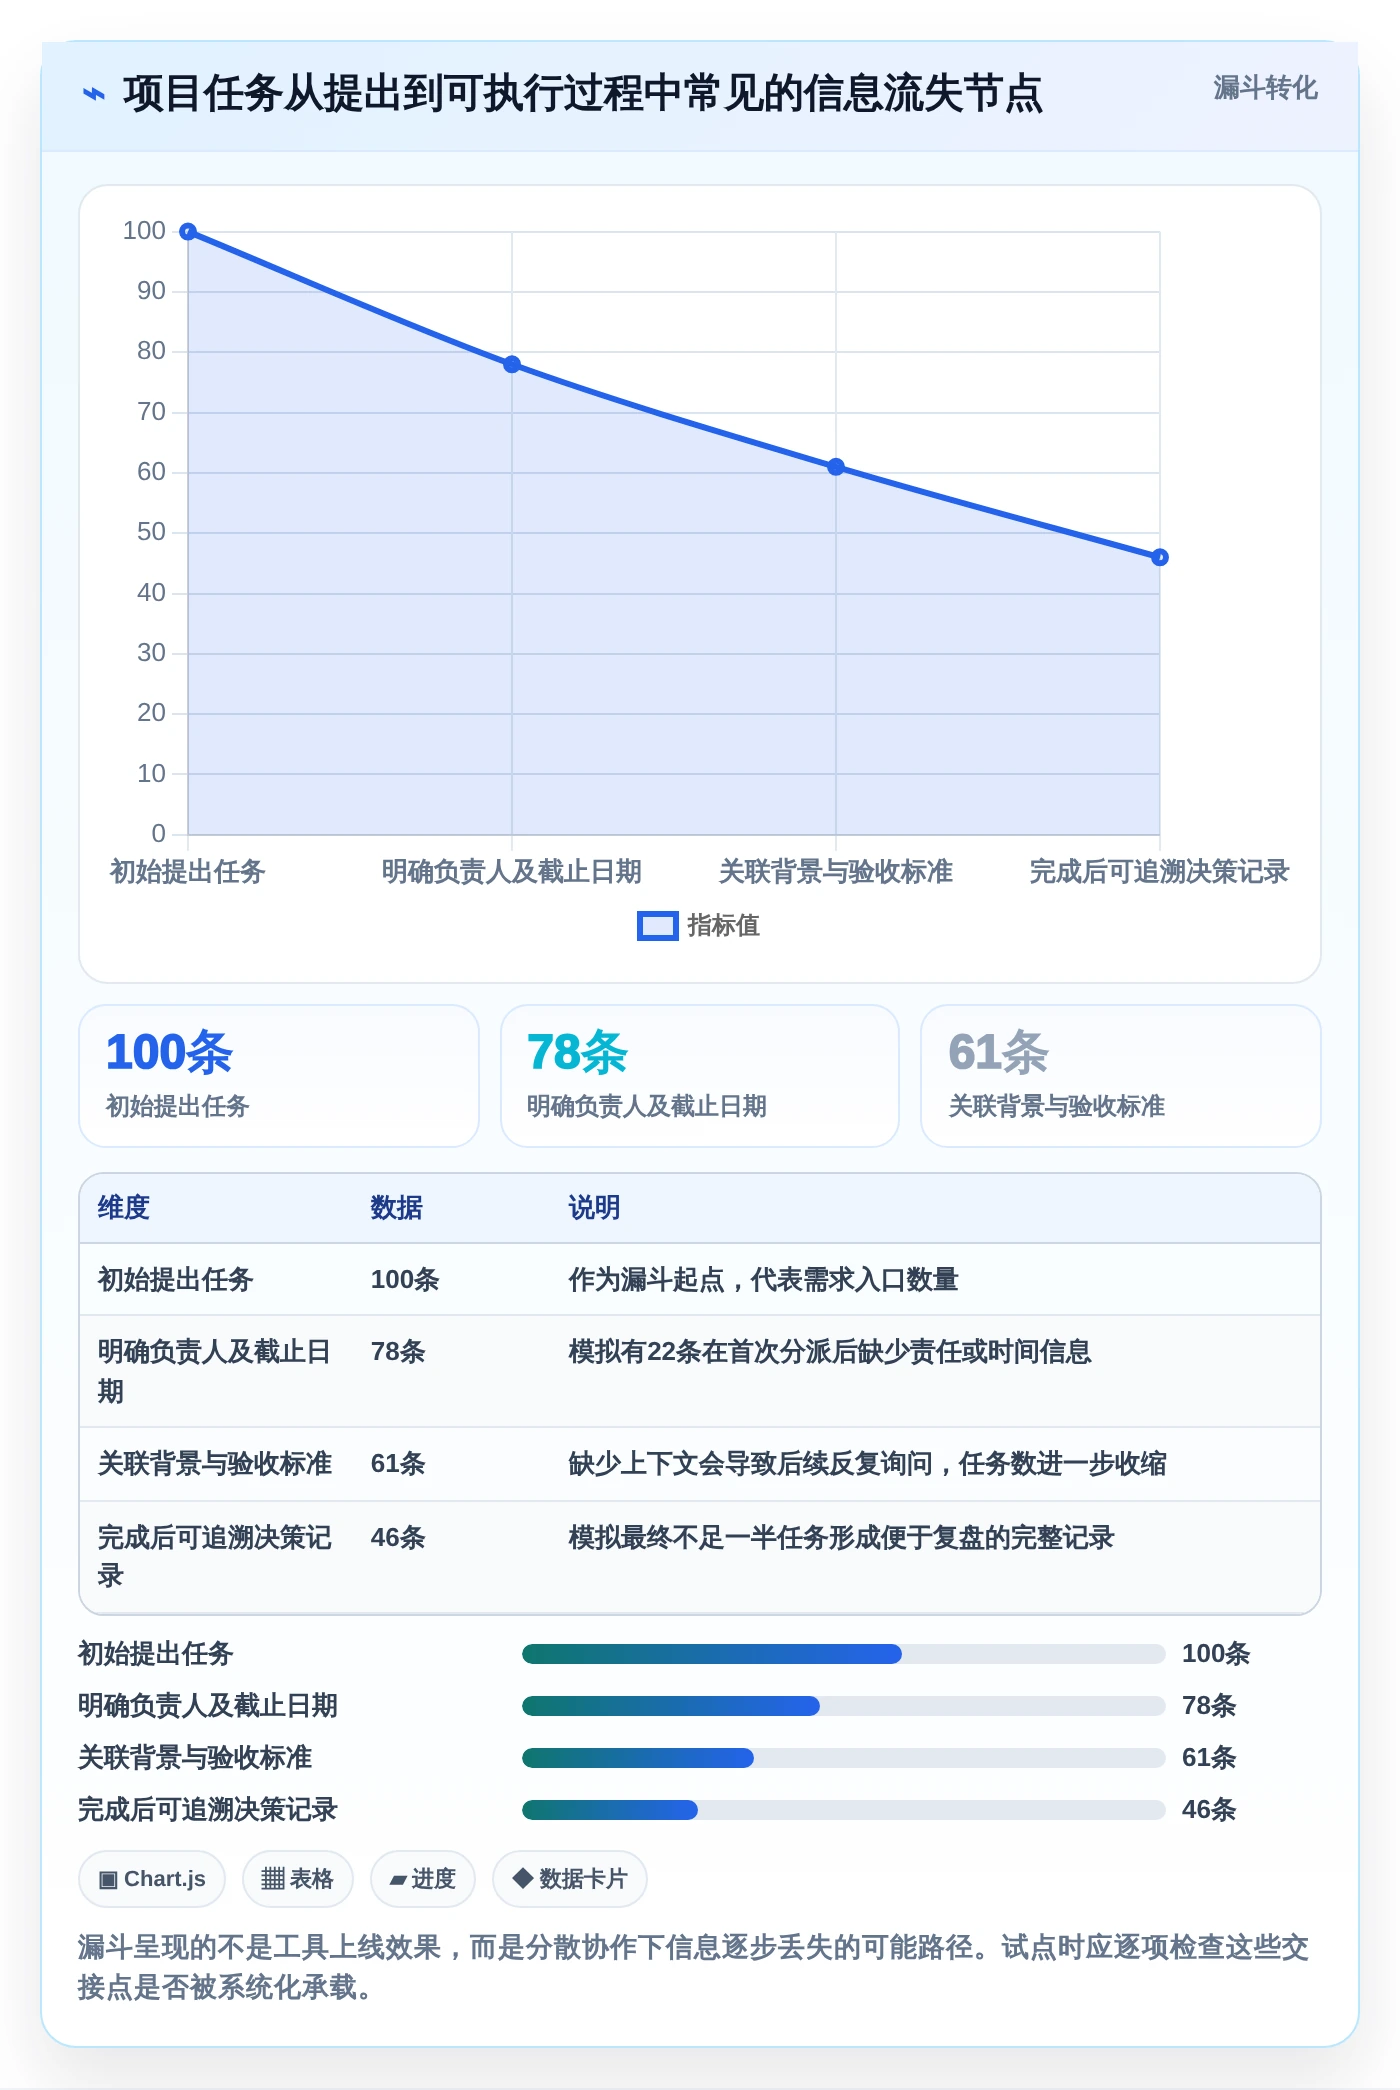Click the 明确负责人及截止日期 x-axis label
This screenshot has height=2090, width=1400.
(x=511, y=872)
